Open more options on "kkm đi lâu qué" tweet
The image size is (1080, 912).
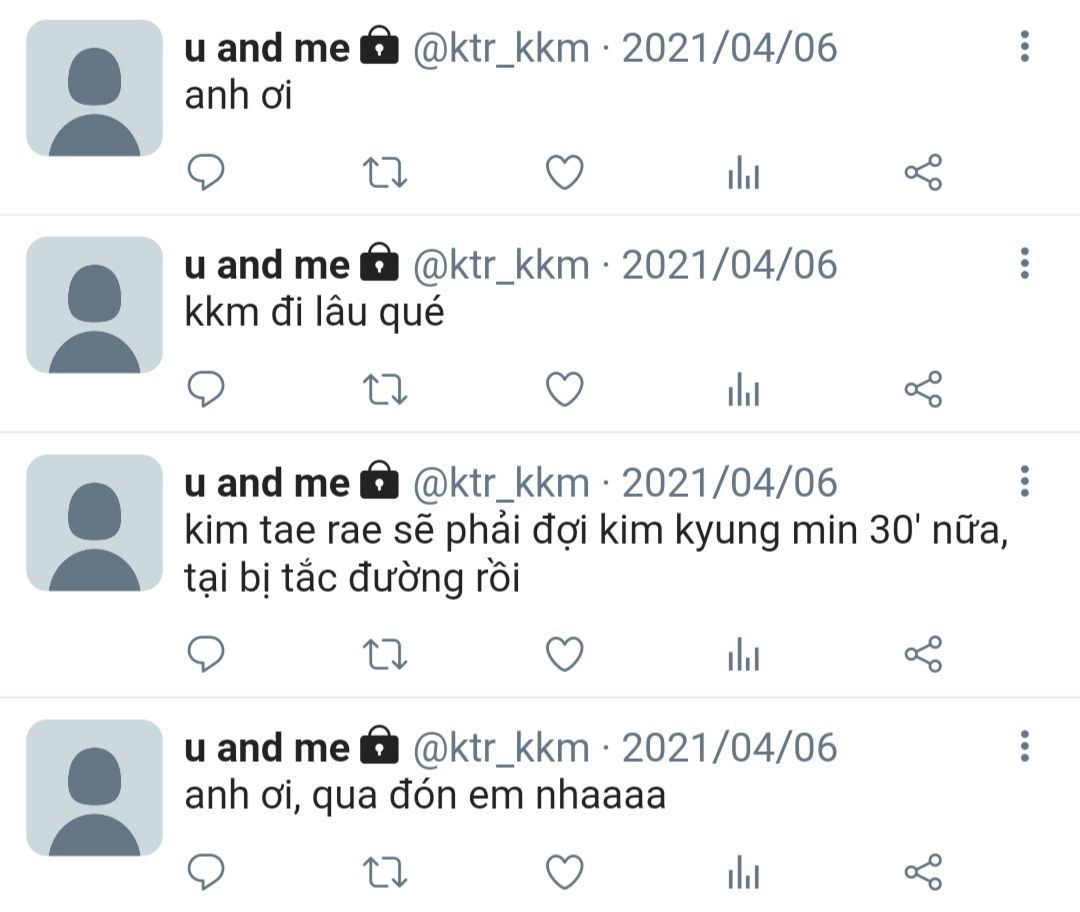point(1025,264)
